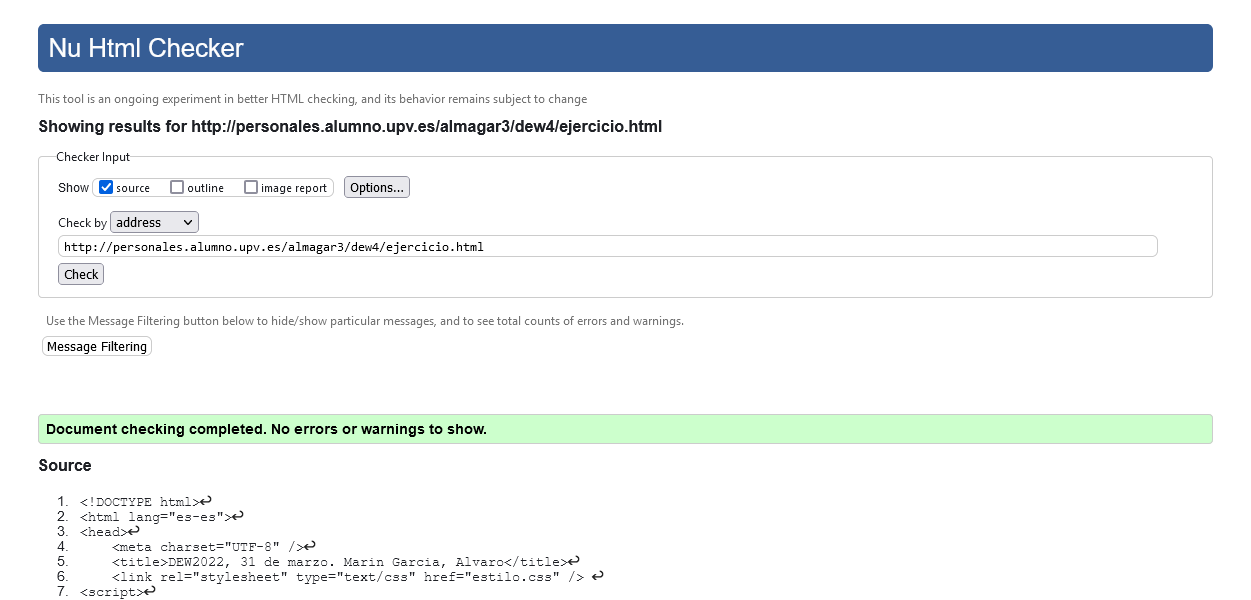
Task: Click source line 4 with meta charset
Action: (x=207, y=547)
